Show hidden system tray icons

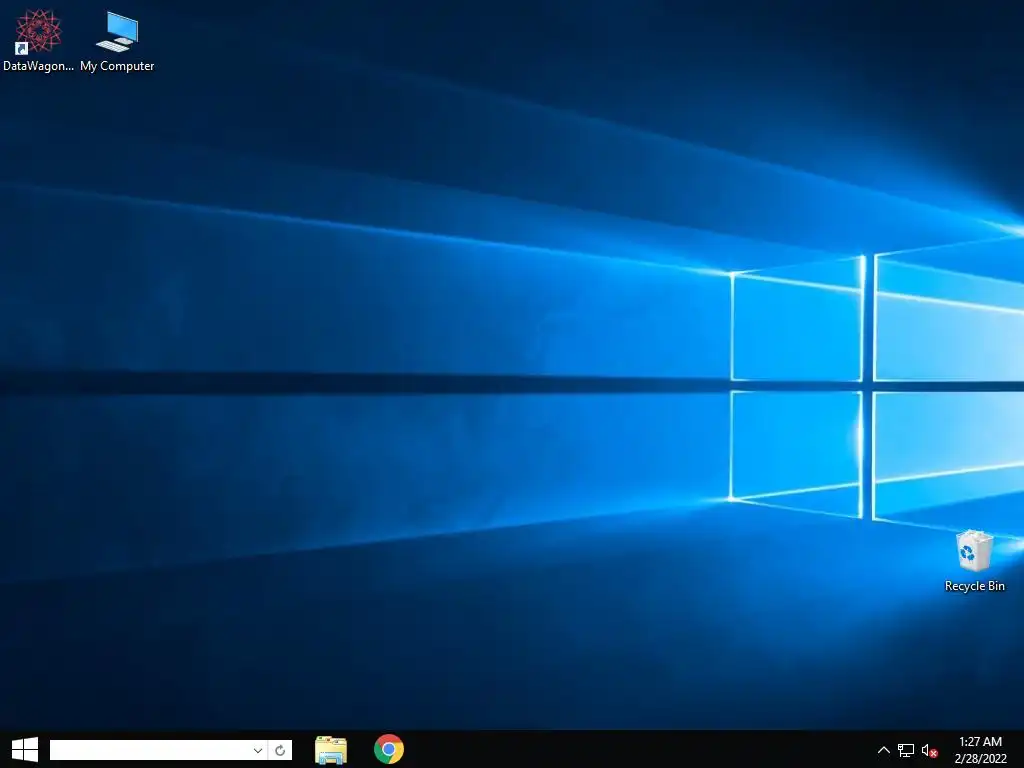(x=884, y=750)
